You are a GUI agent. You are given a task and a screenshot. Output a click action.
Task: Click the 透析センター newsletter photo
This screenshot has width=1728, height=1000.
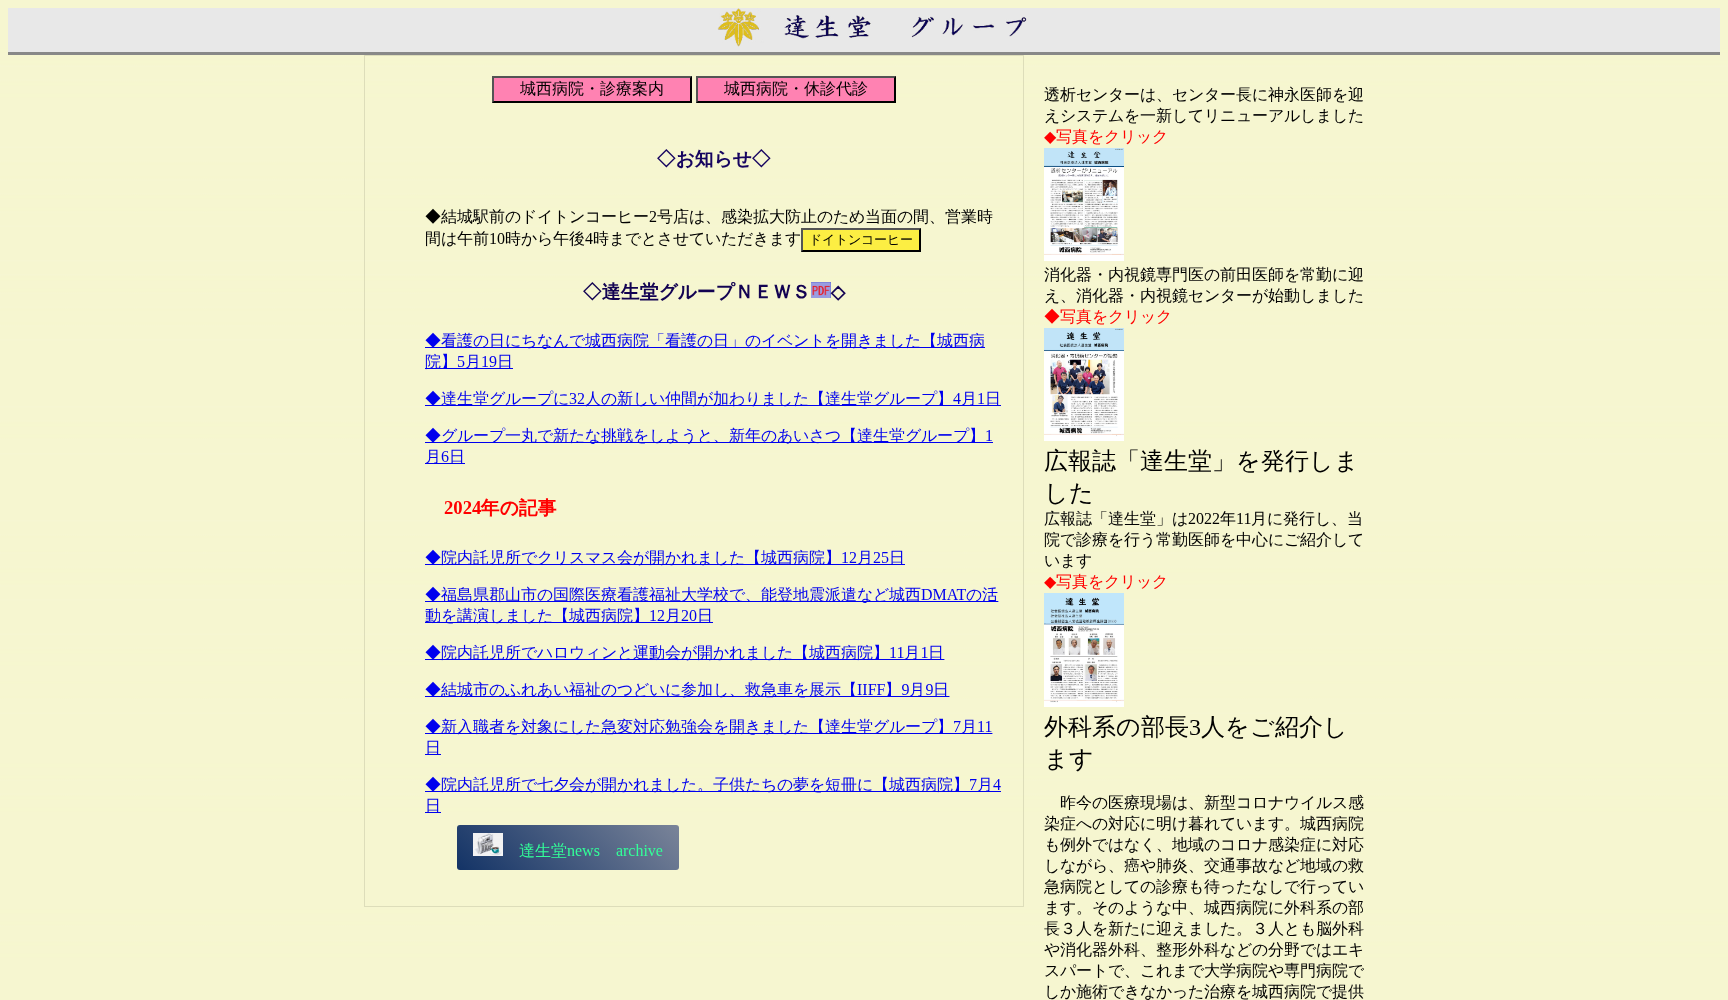coord(1083,202)
